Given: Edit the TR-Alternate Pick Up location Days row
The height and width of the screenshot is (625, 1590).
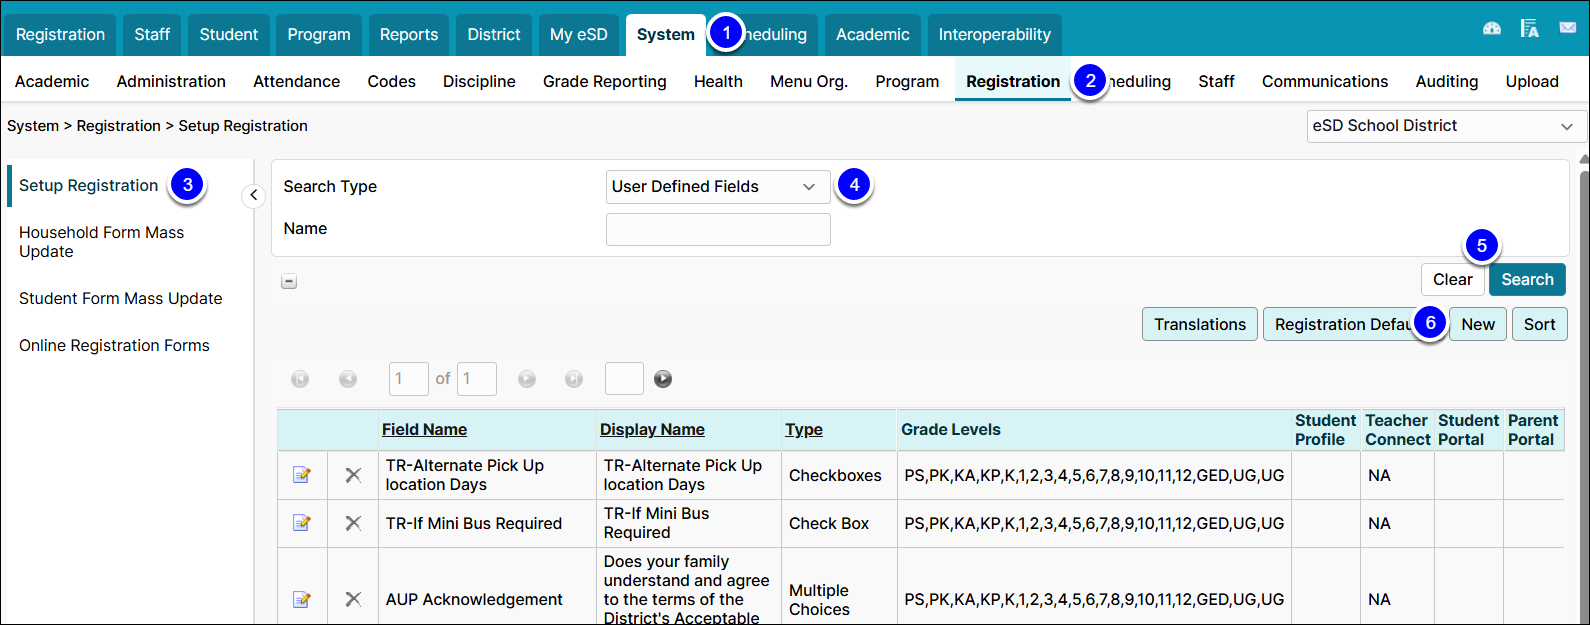Looking at the screenshot, I should click(301, 475).
